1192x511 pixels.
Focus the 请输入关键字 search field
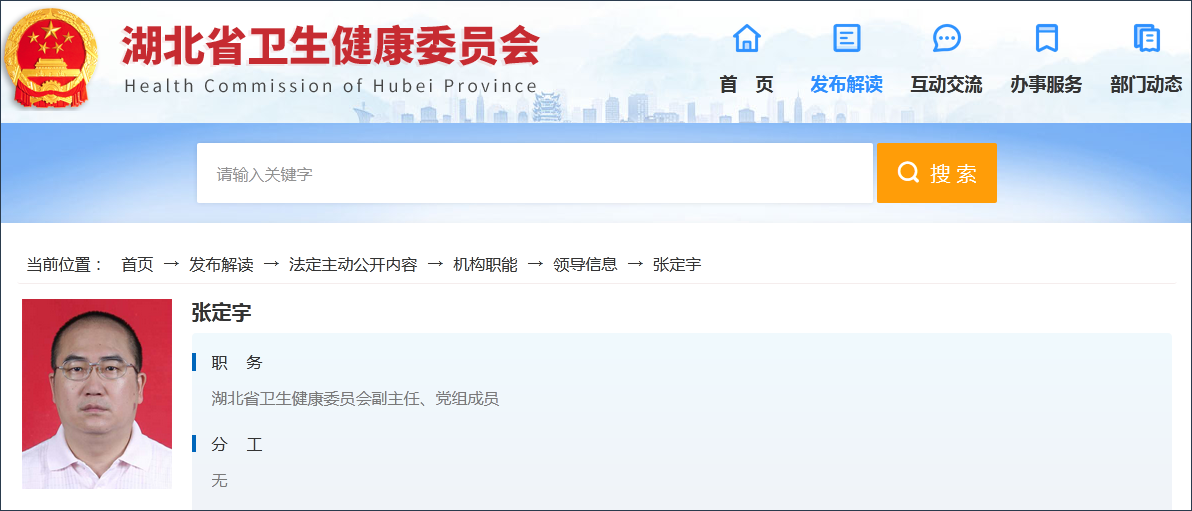[x=534, y=173]
